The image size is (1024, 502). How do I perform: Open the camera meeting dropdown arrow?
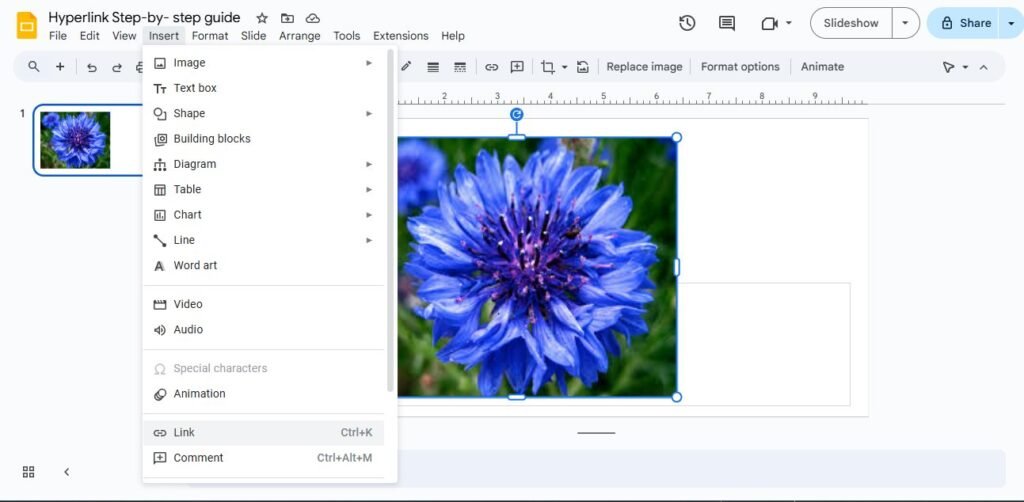click(x=788, y=23)
